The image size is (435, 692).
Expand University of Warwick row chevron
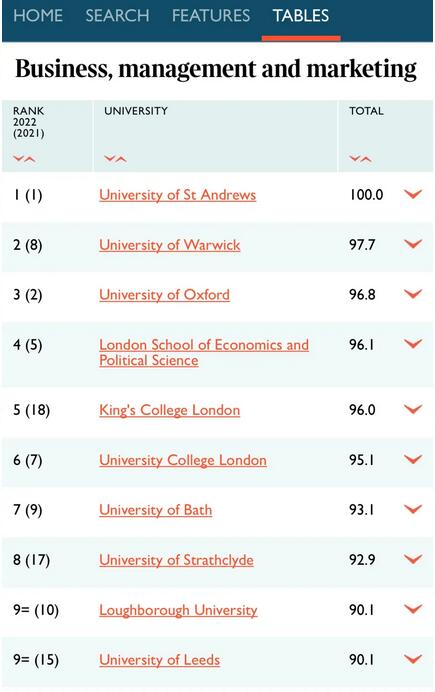(x=413, y=244)
